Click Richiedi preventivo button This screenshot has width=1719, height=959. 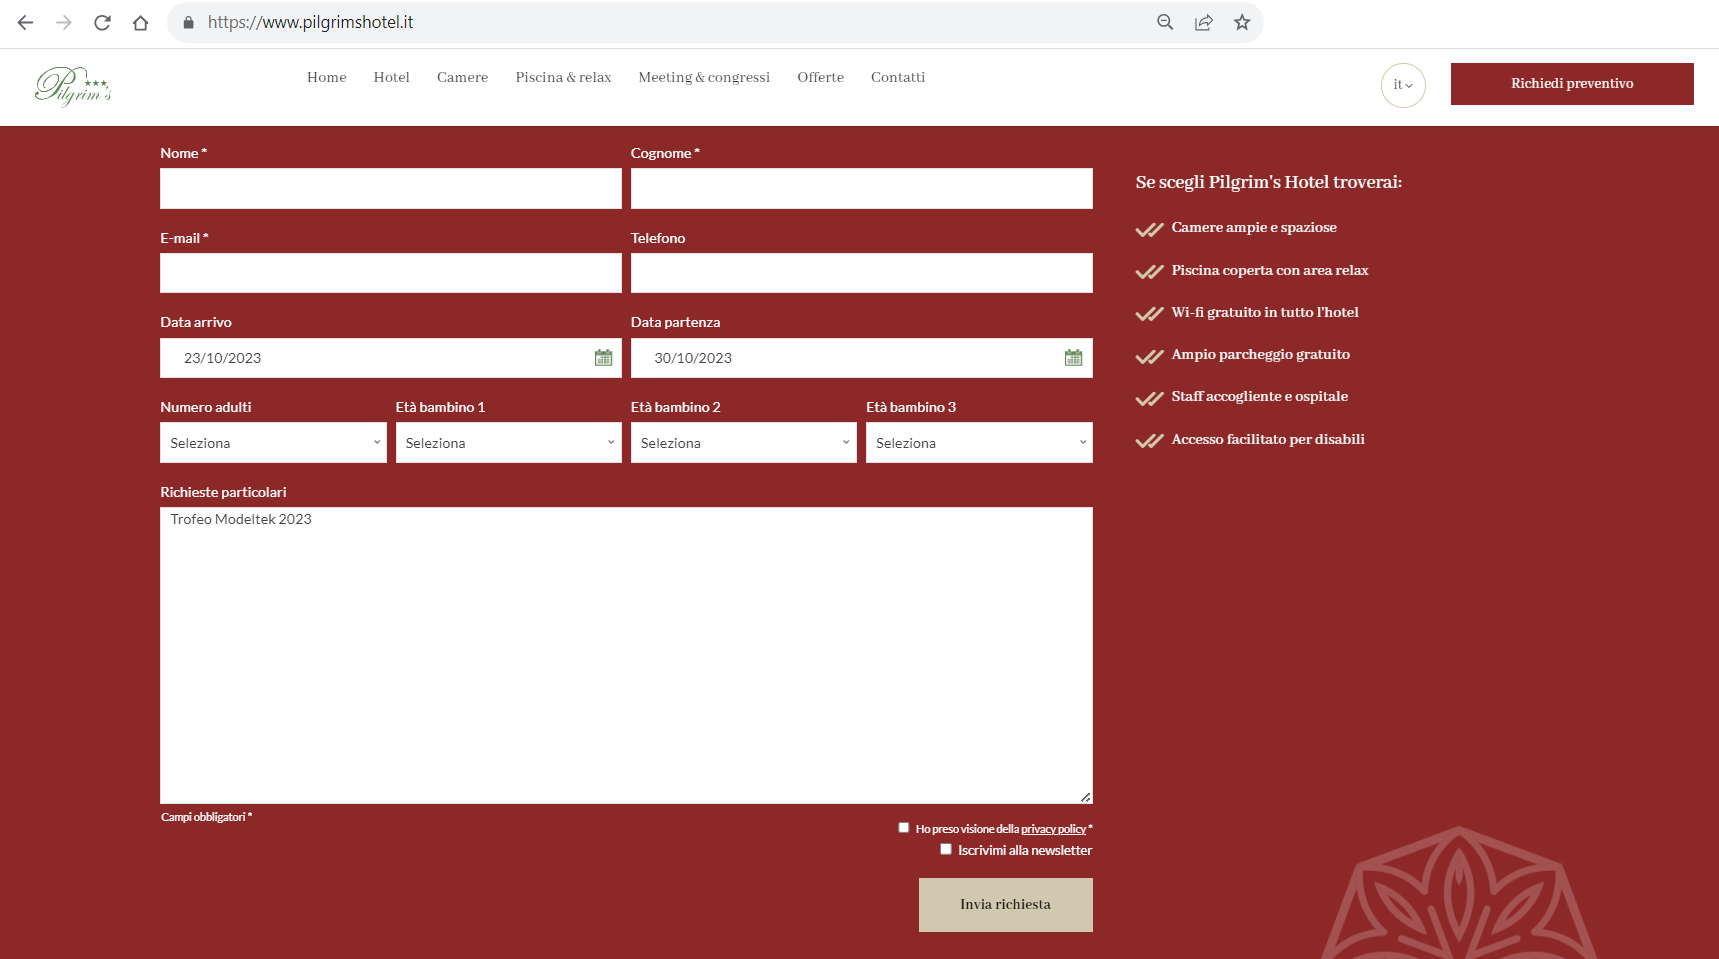[x=1572, y=84]
